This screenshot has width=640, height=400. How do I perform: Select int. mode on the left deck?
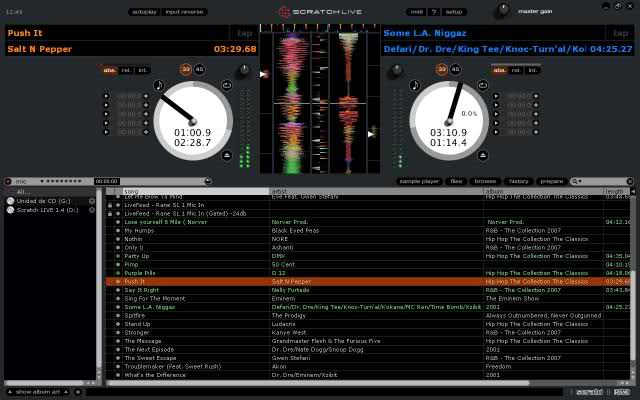click(142, 70)
